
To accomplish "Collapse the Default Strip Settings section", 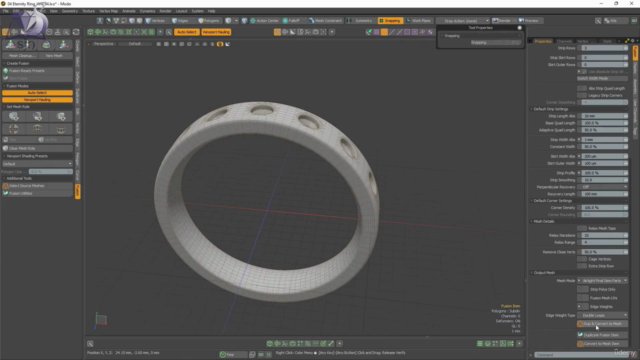I will pyautogui.click(x=550, y=109).
